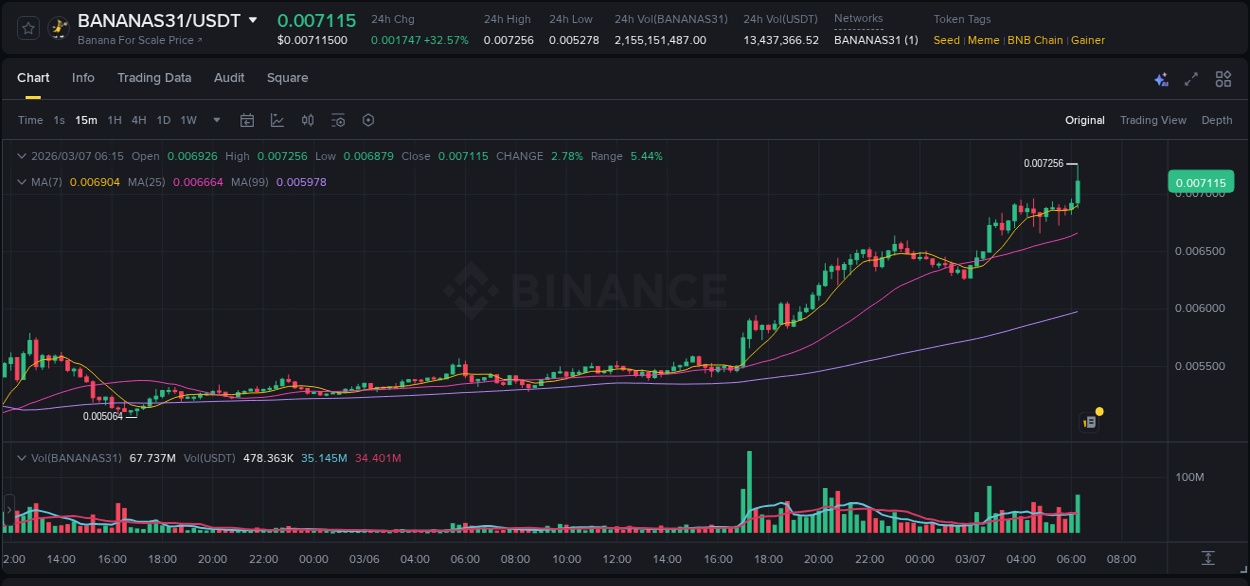Select the 1H timeframe

(x=114, y=120)
